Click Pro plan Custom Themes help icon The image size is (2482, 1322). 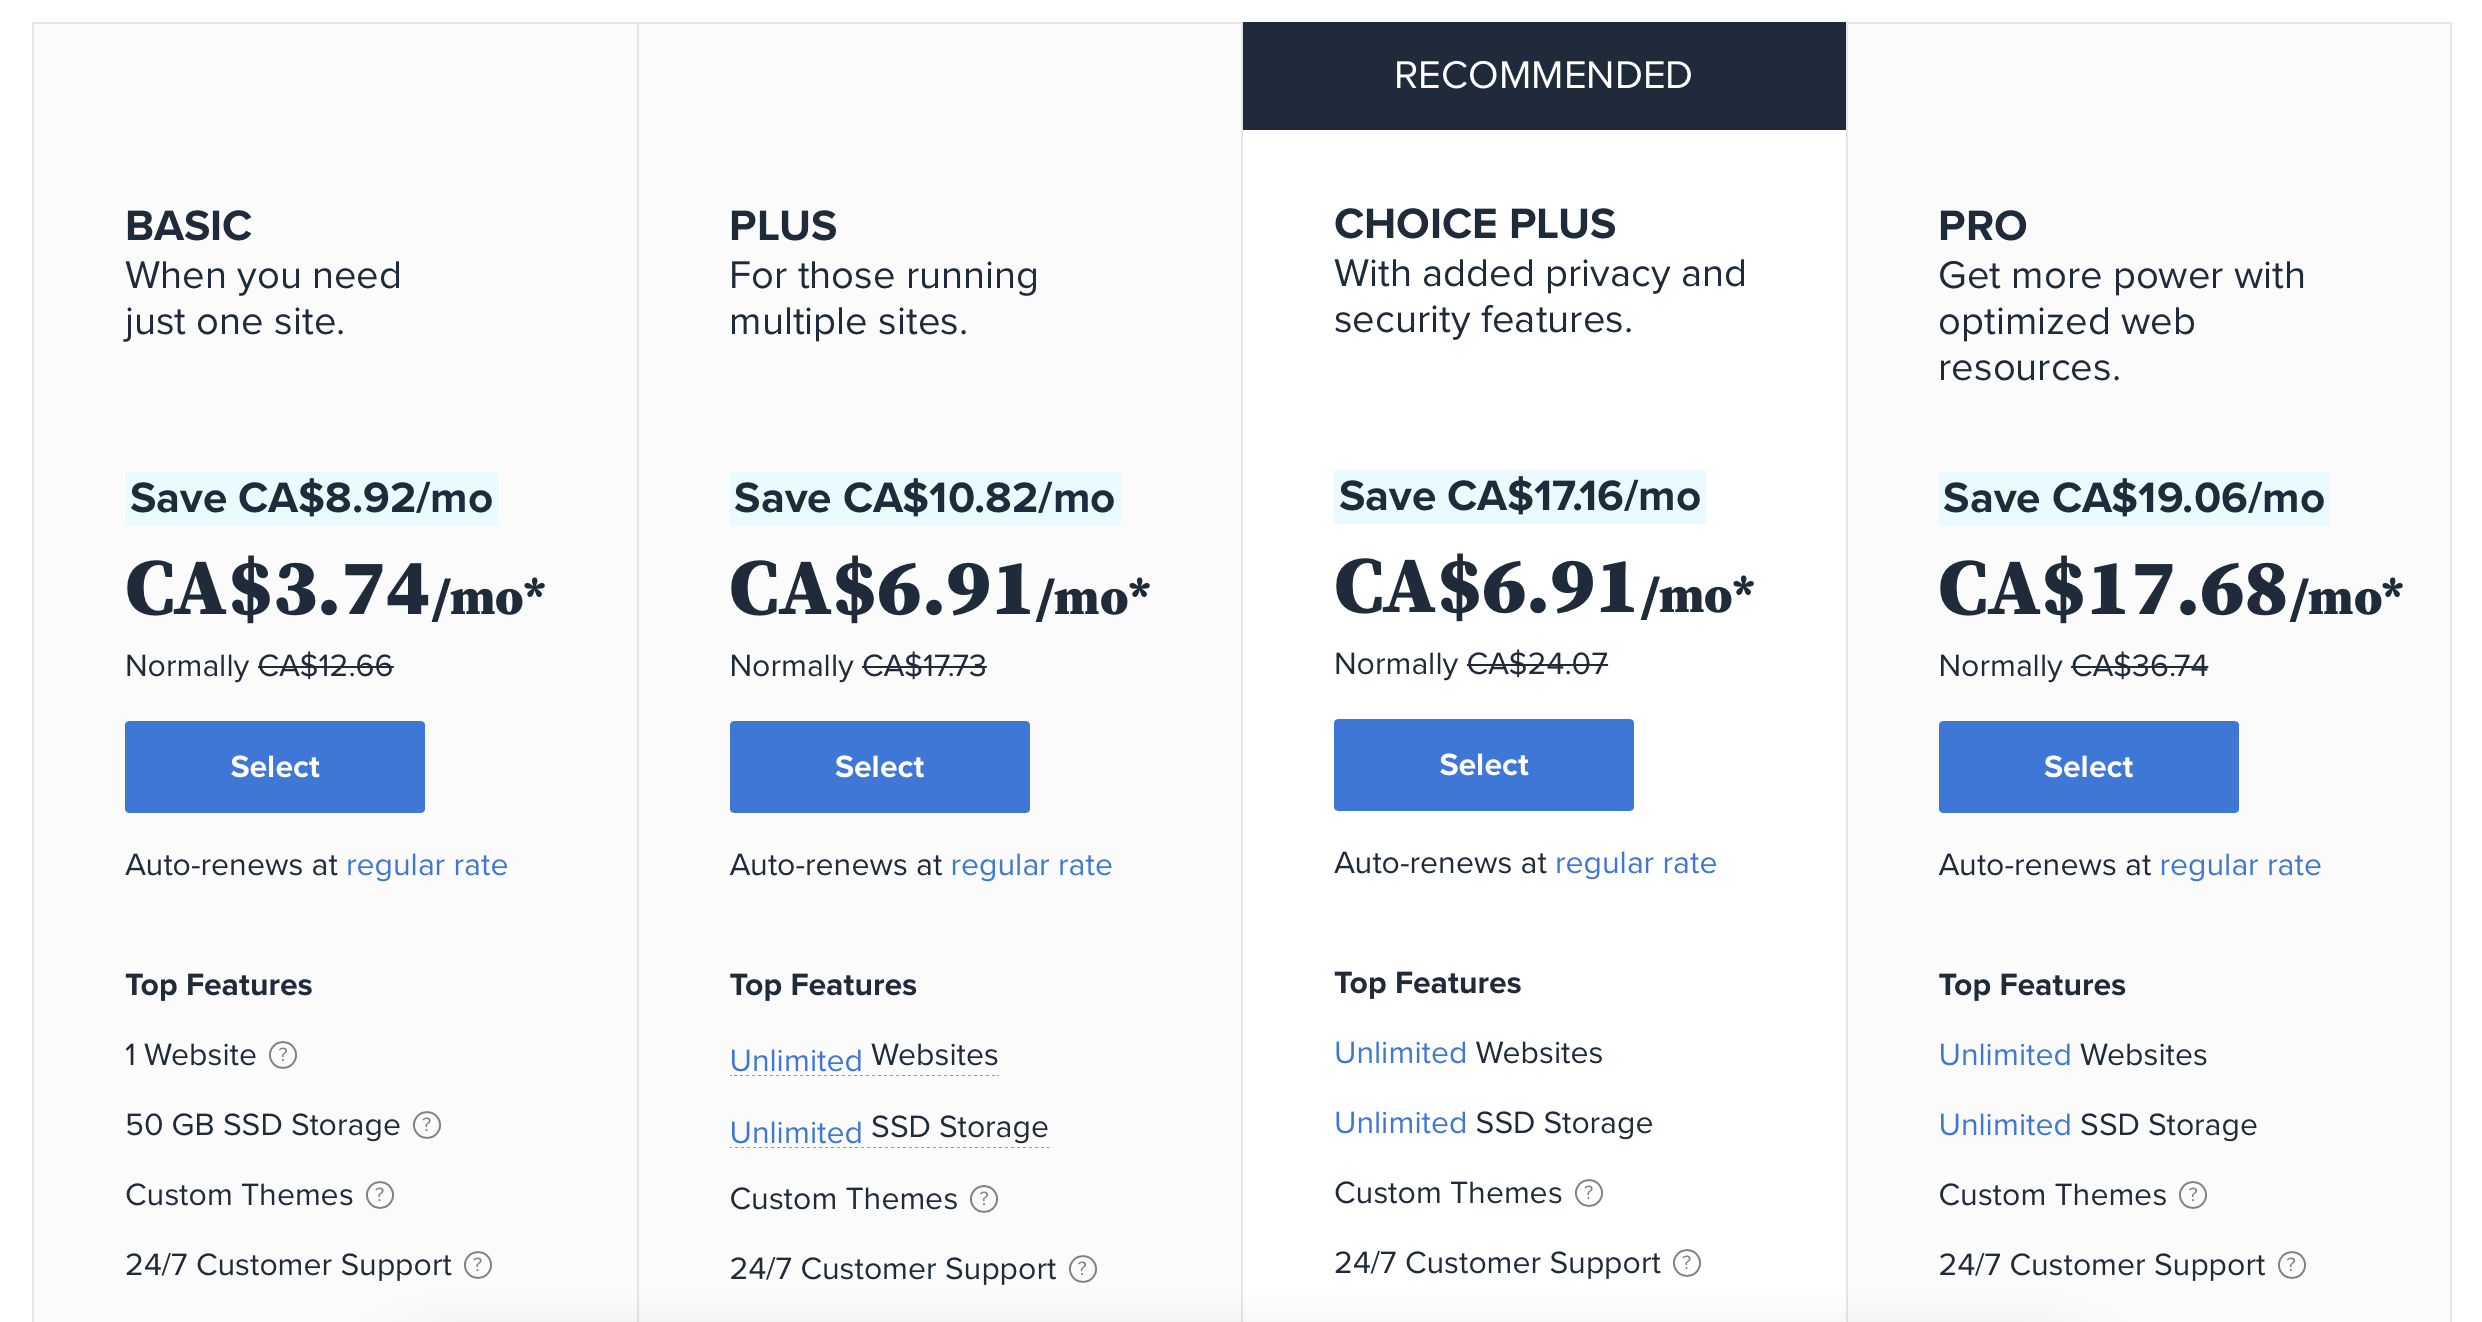click(2193, 1195)
